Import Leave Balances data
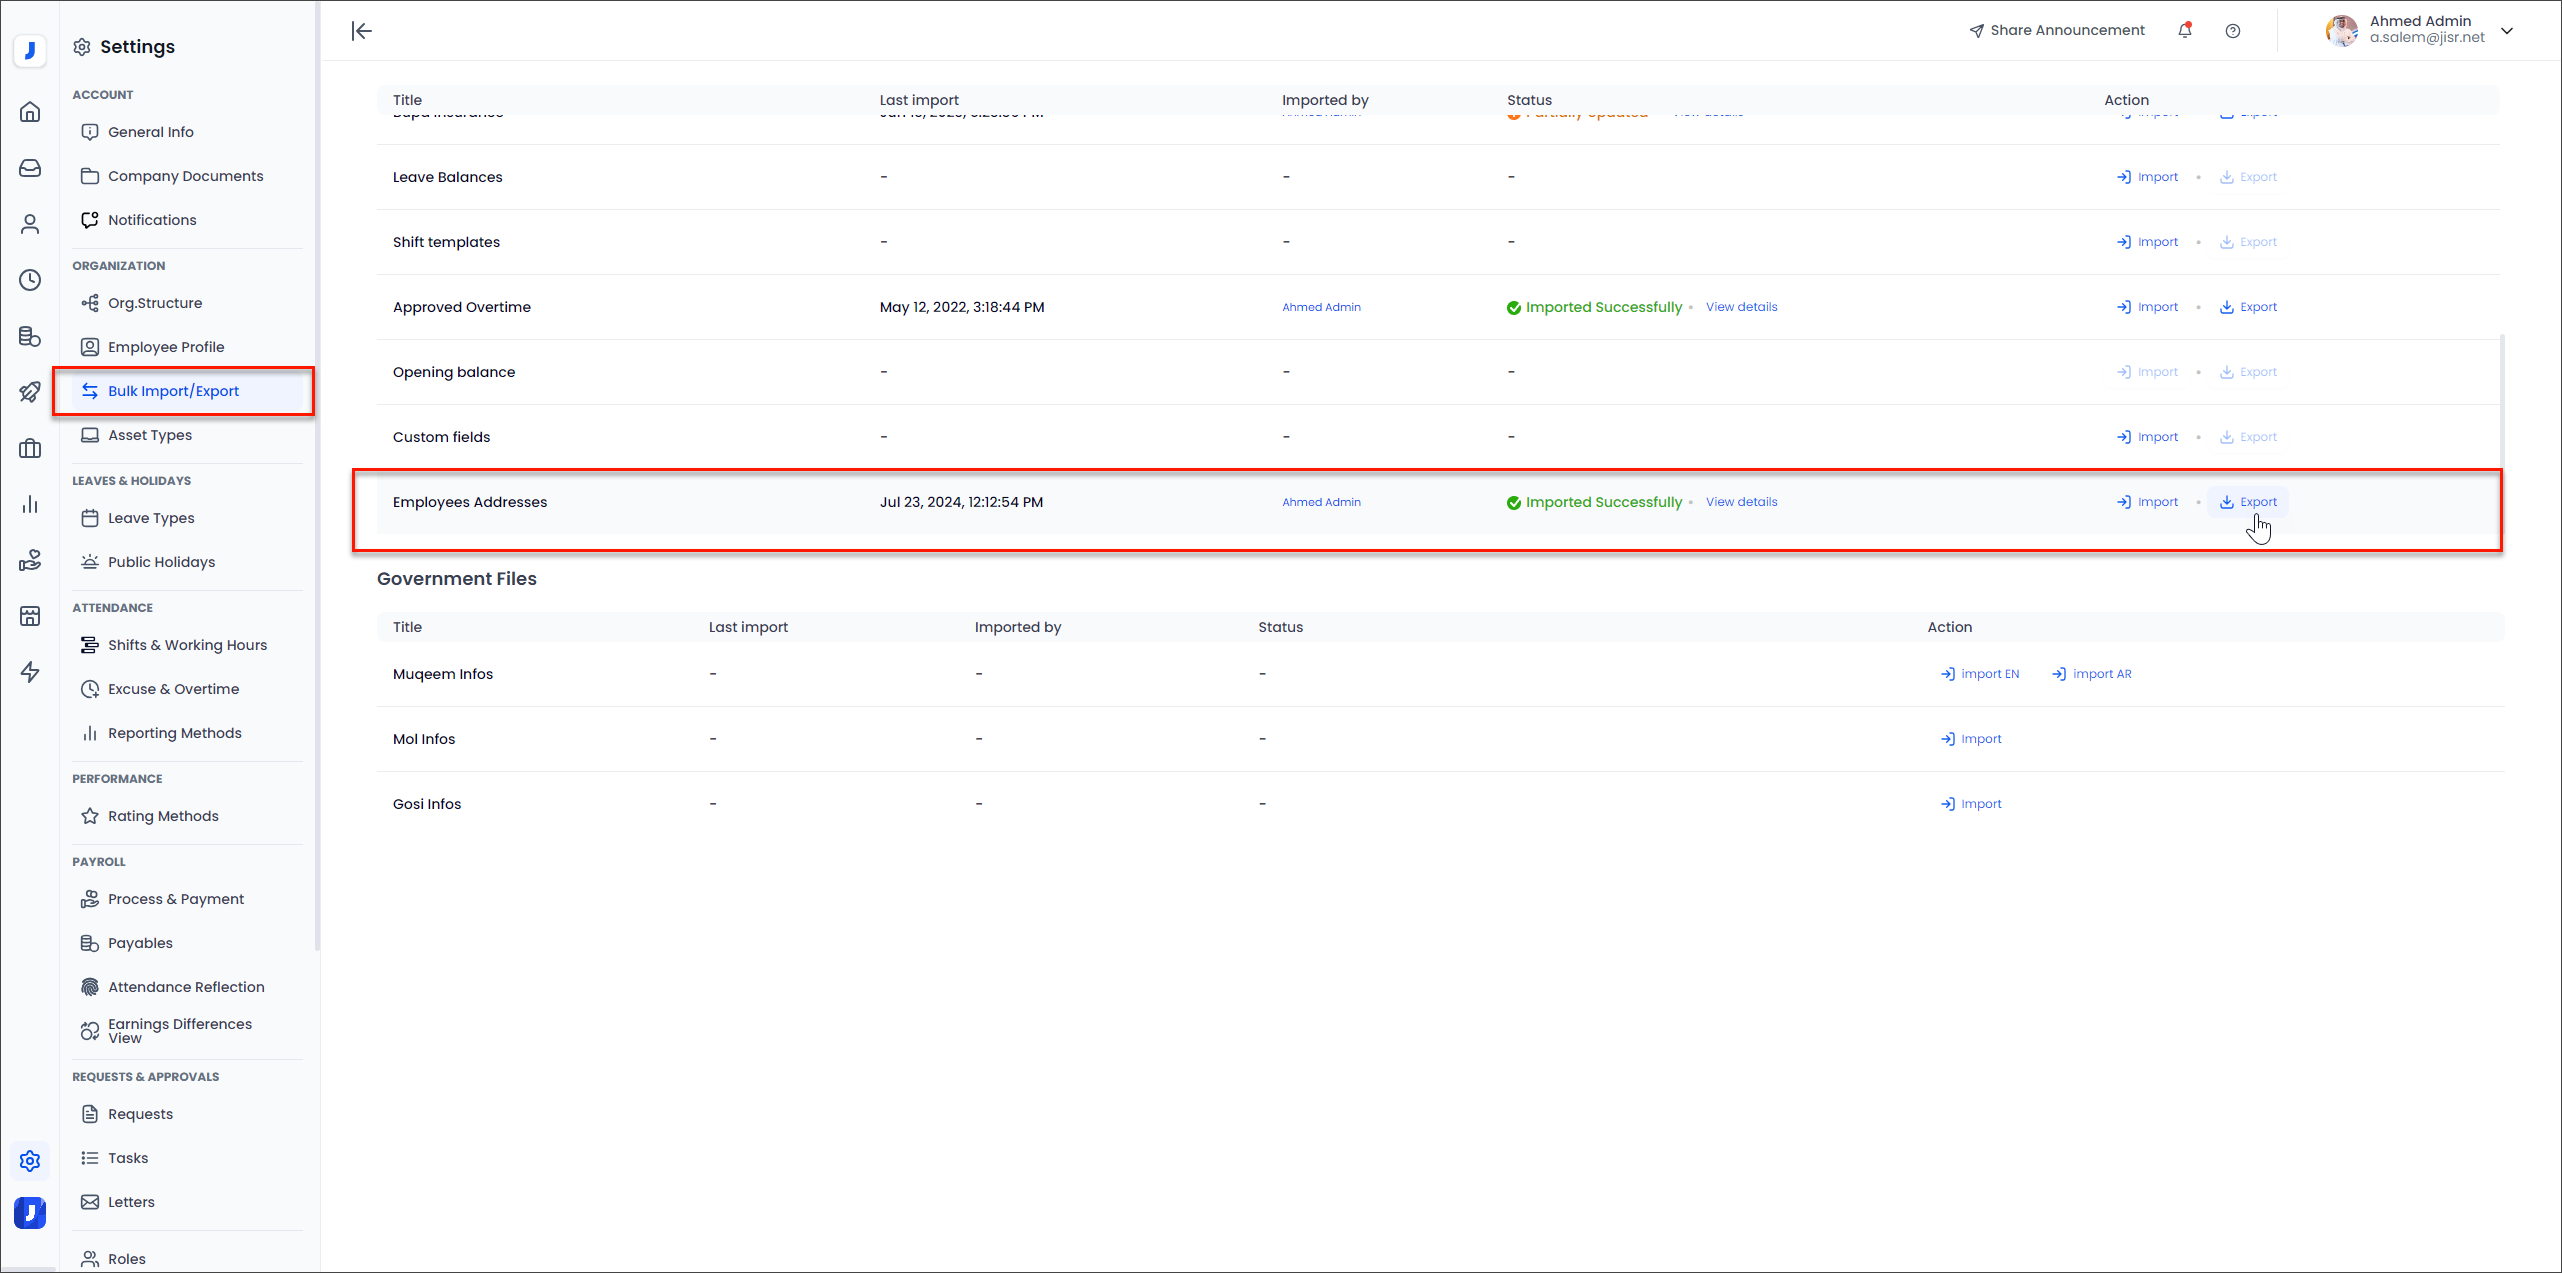 [x=2147, y=177]
